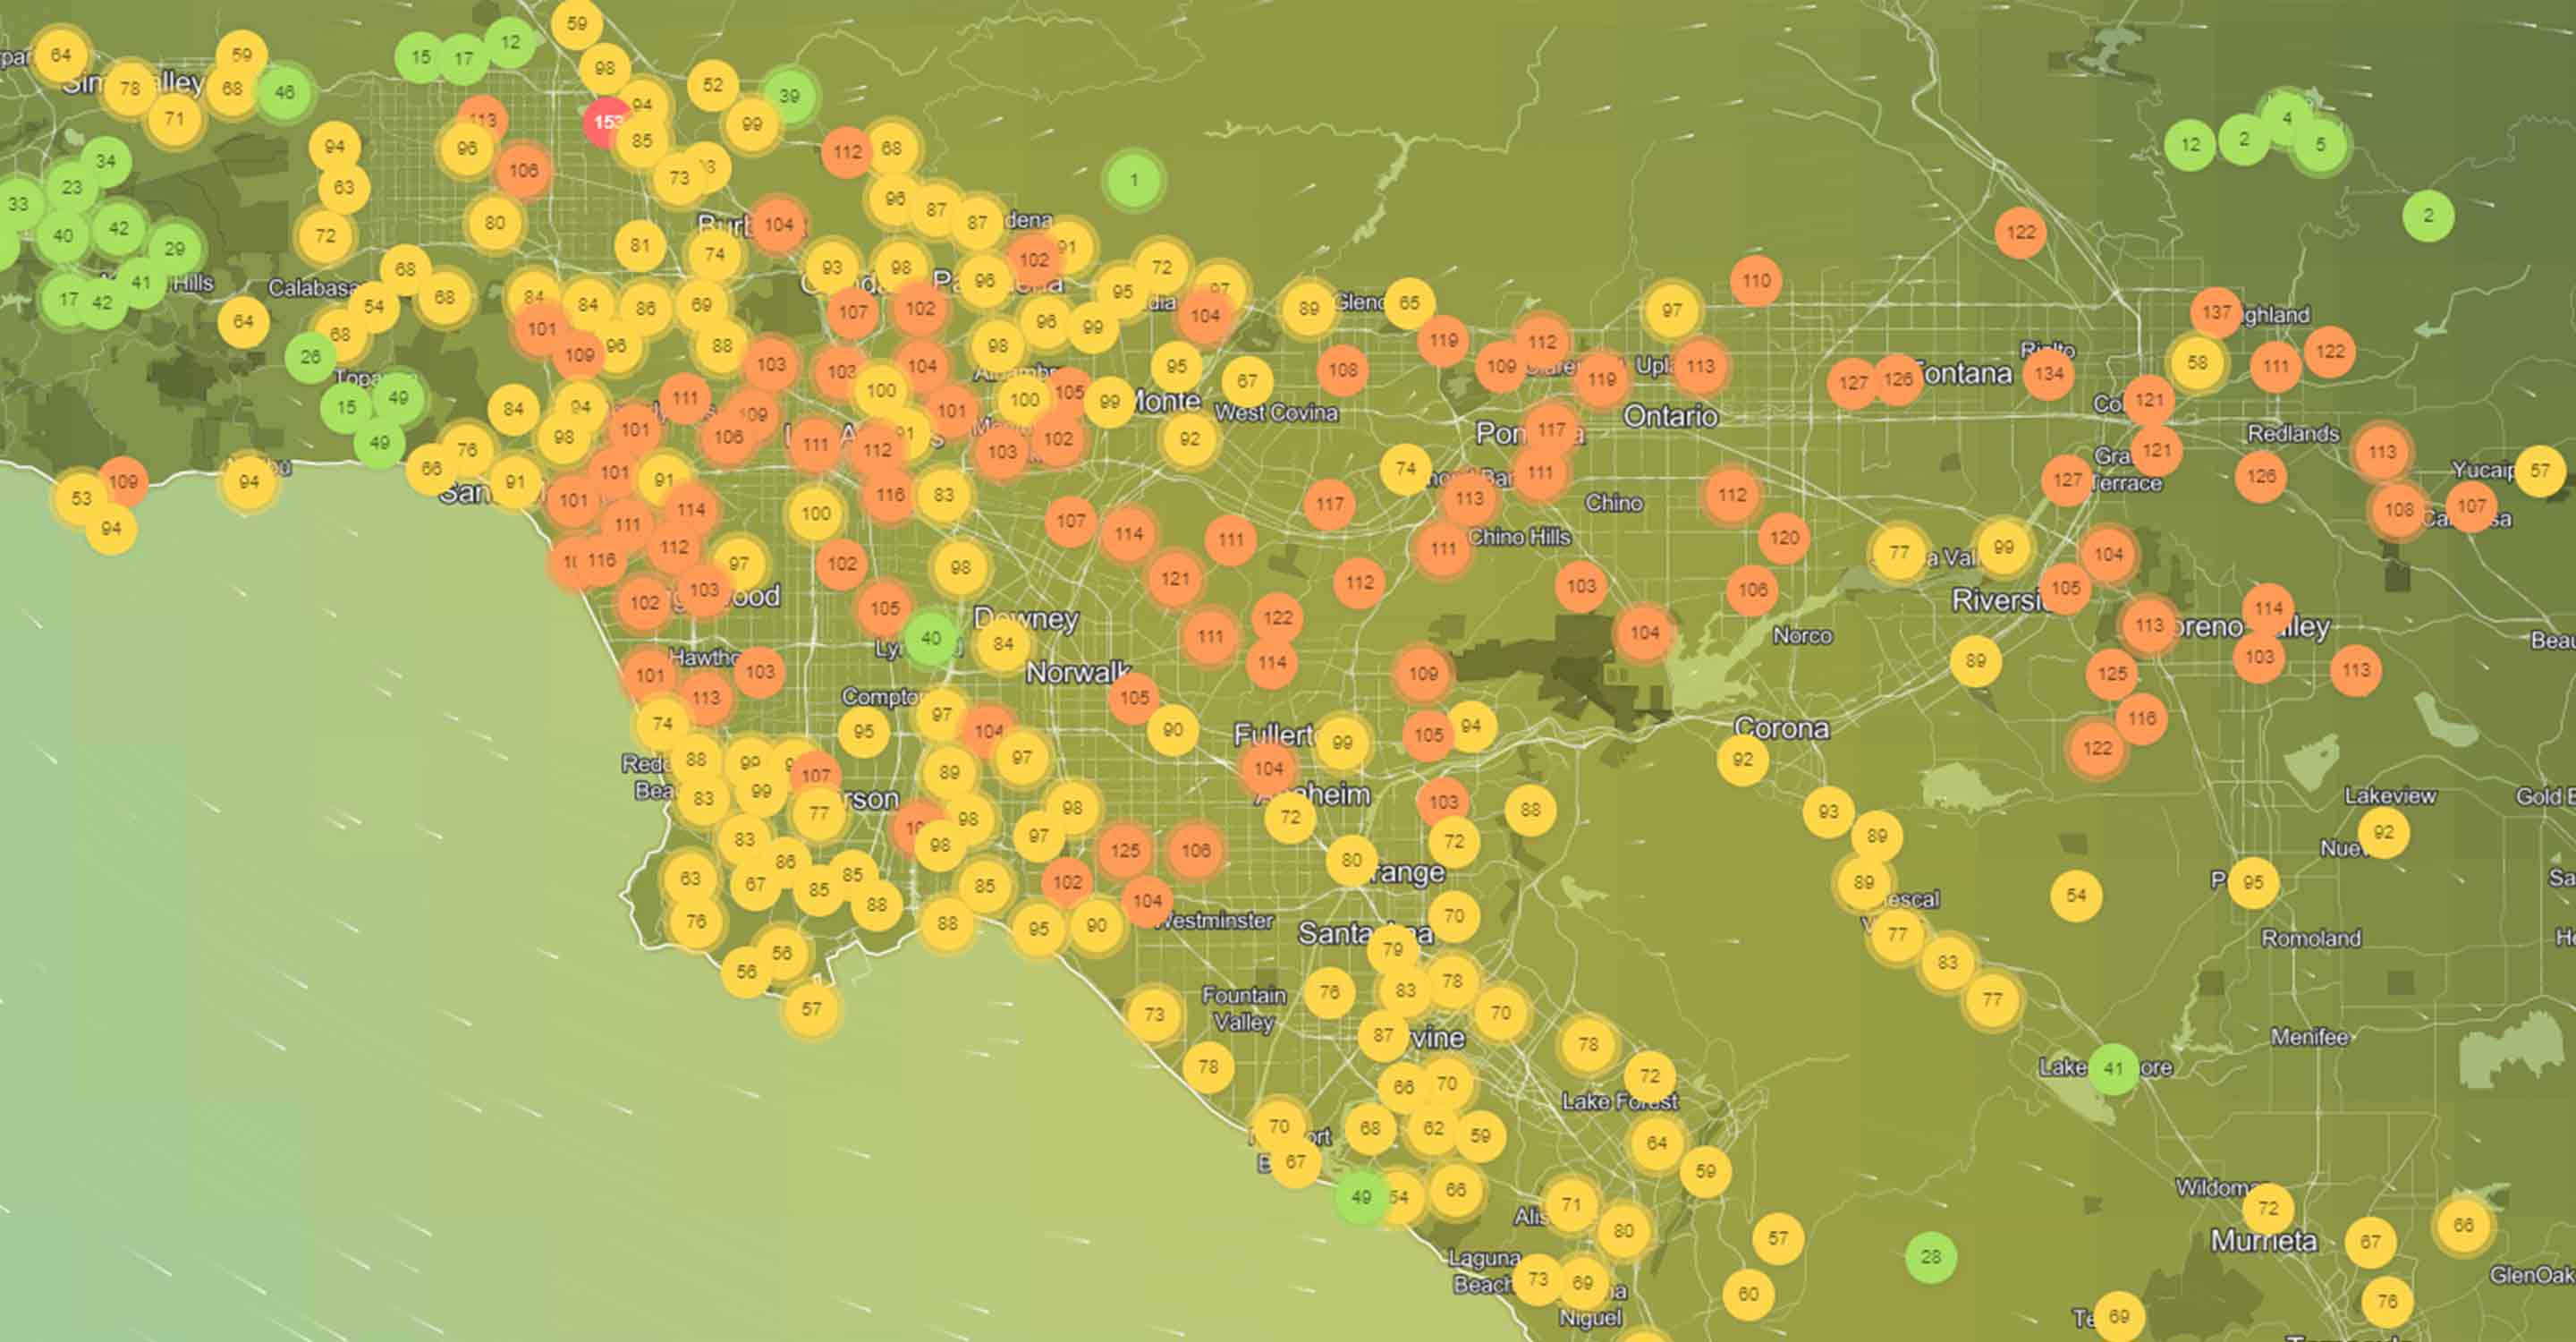Open the green 46 marker
This screenshot has height=1342, width=2576.
click(x=285, y=92)
